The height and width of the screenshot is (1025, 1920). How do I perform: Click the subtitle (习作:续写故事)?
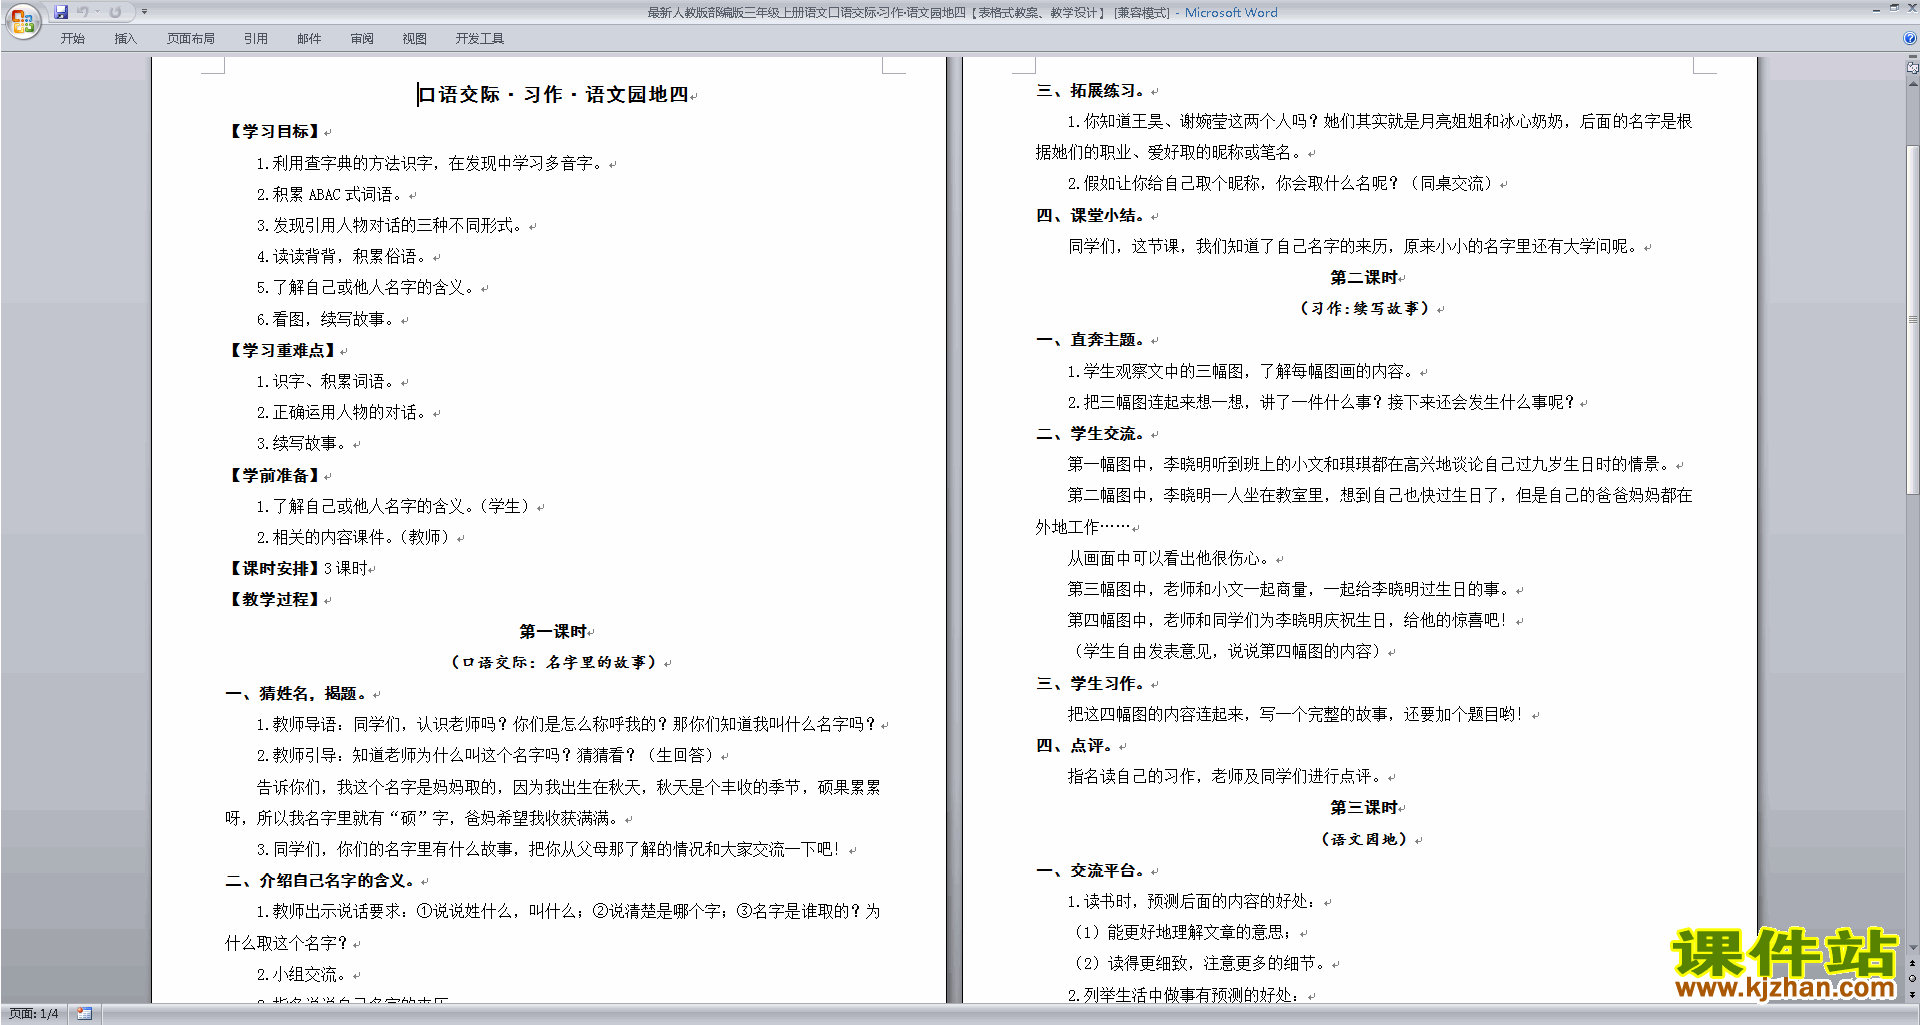pos(1364,309)
